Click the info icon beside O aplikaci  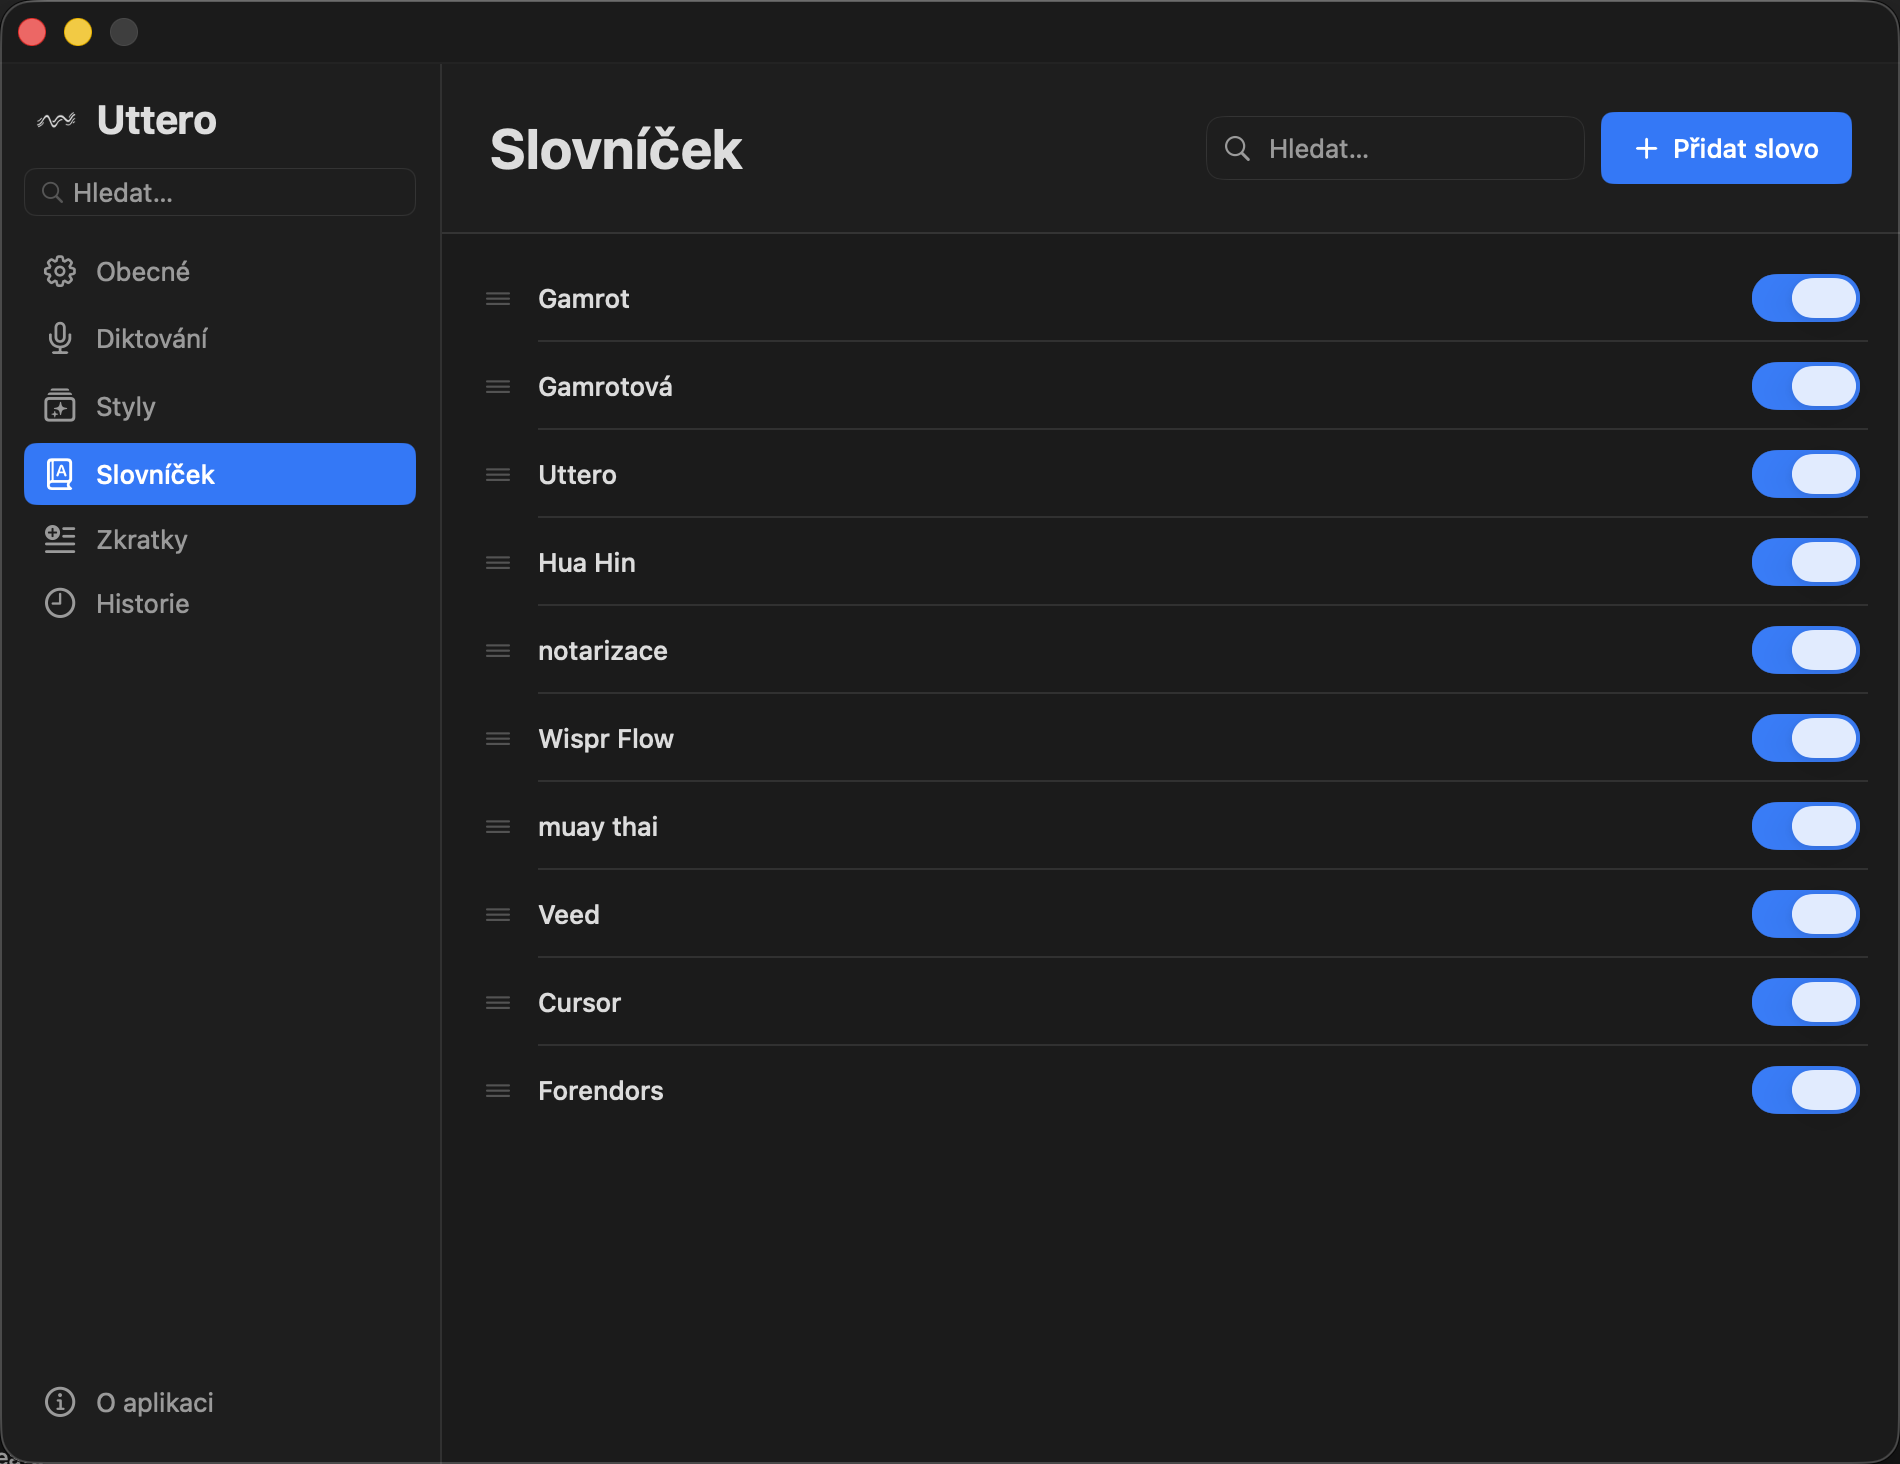click(x=59, y=1402)
